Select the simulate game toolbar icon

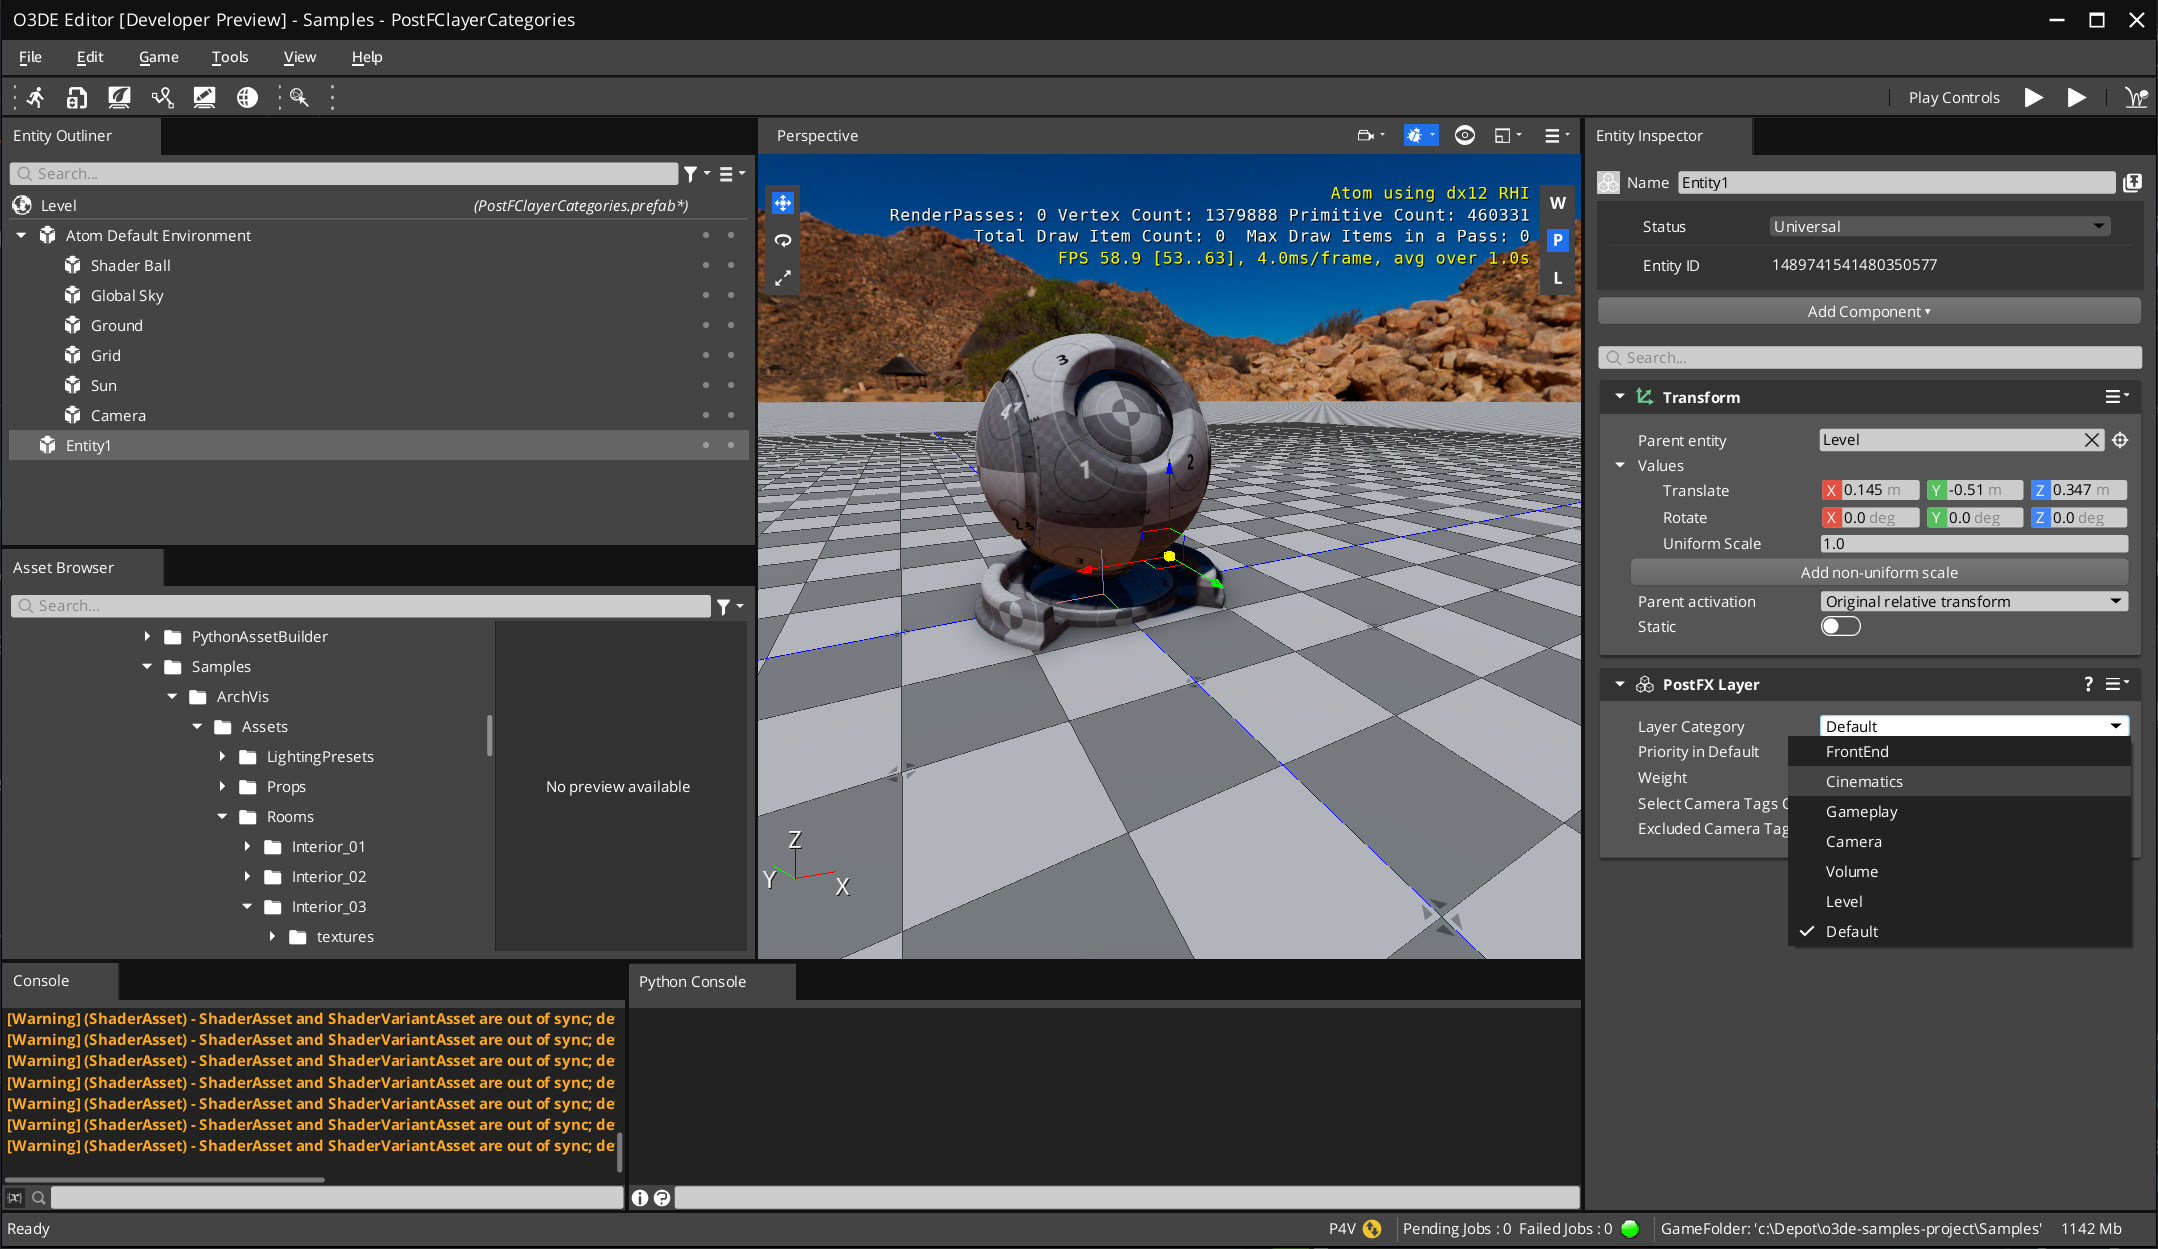[34, 97]
